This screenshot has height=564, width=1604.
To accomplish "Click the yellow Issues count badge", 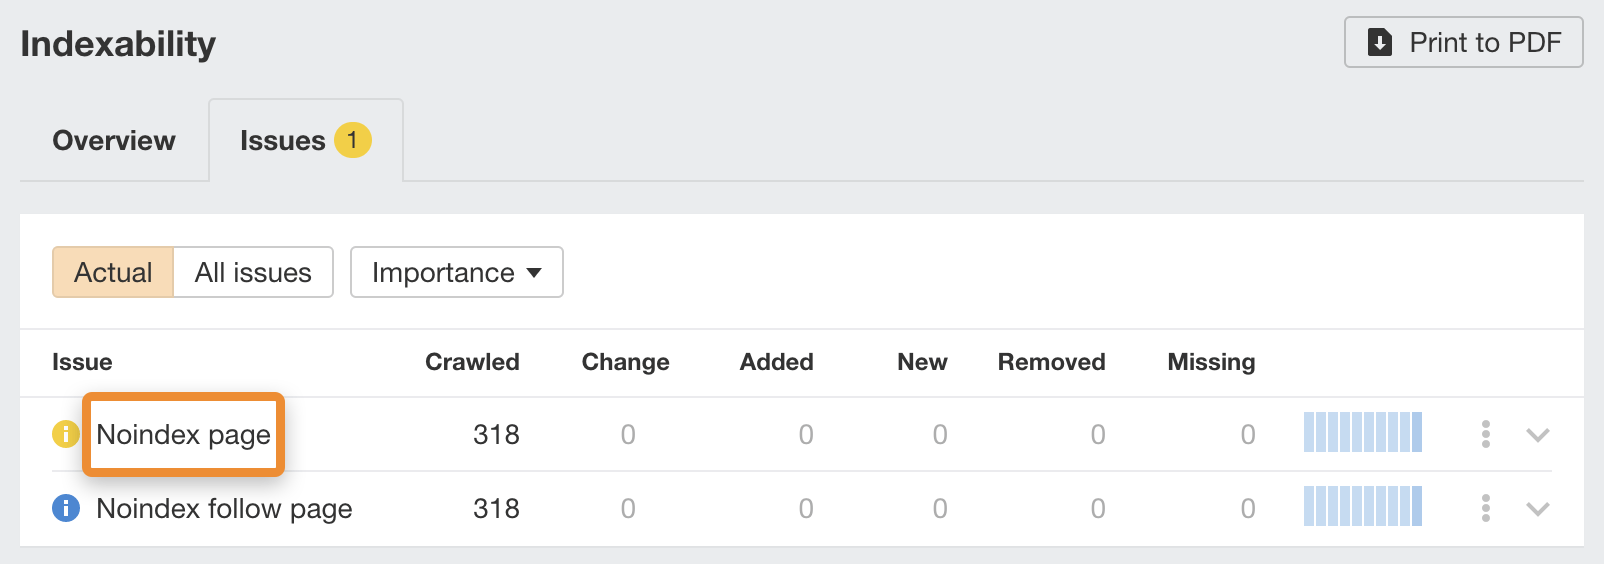I will [352, 140].
